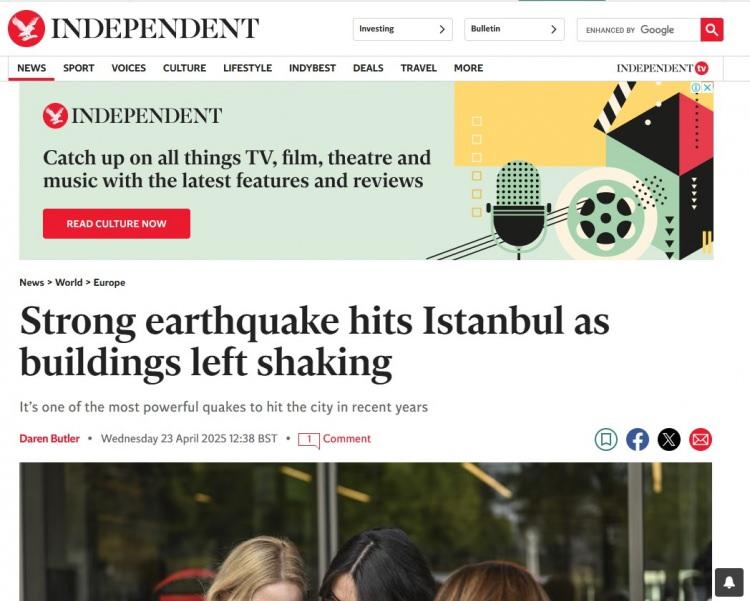
Task: Open the Comment link
Action: tap(347, 438)
